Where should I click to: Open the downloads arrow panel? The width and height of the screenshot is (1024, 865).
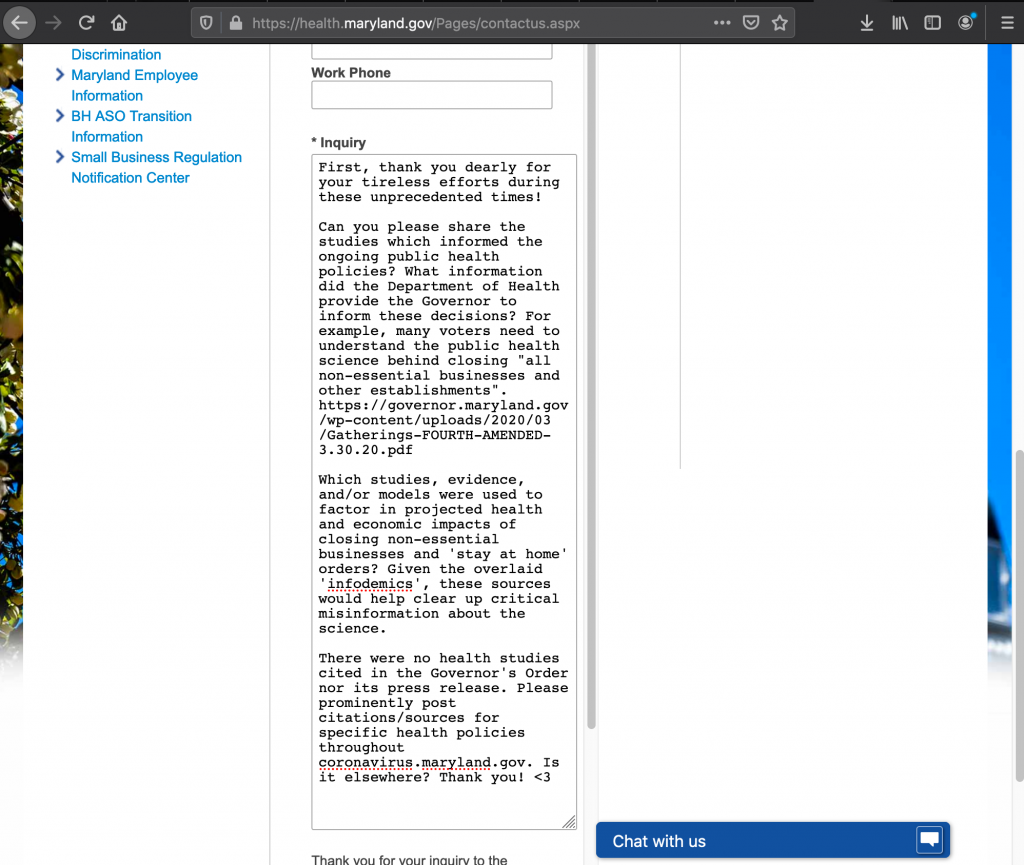867,23
